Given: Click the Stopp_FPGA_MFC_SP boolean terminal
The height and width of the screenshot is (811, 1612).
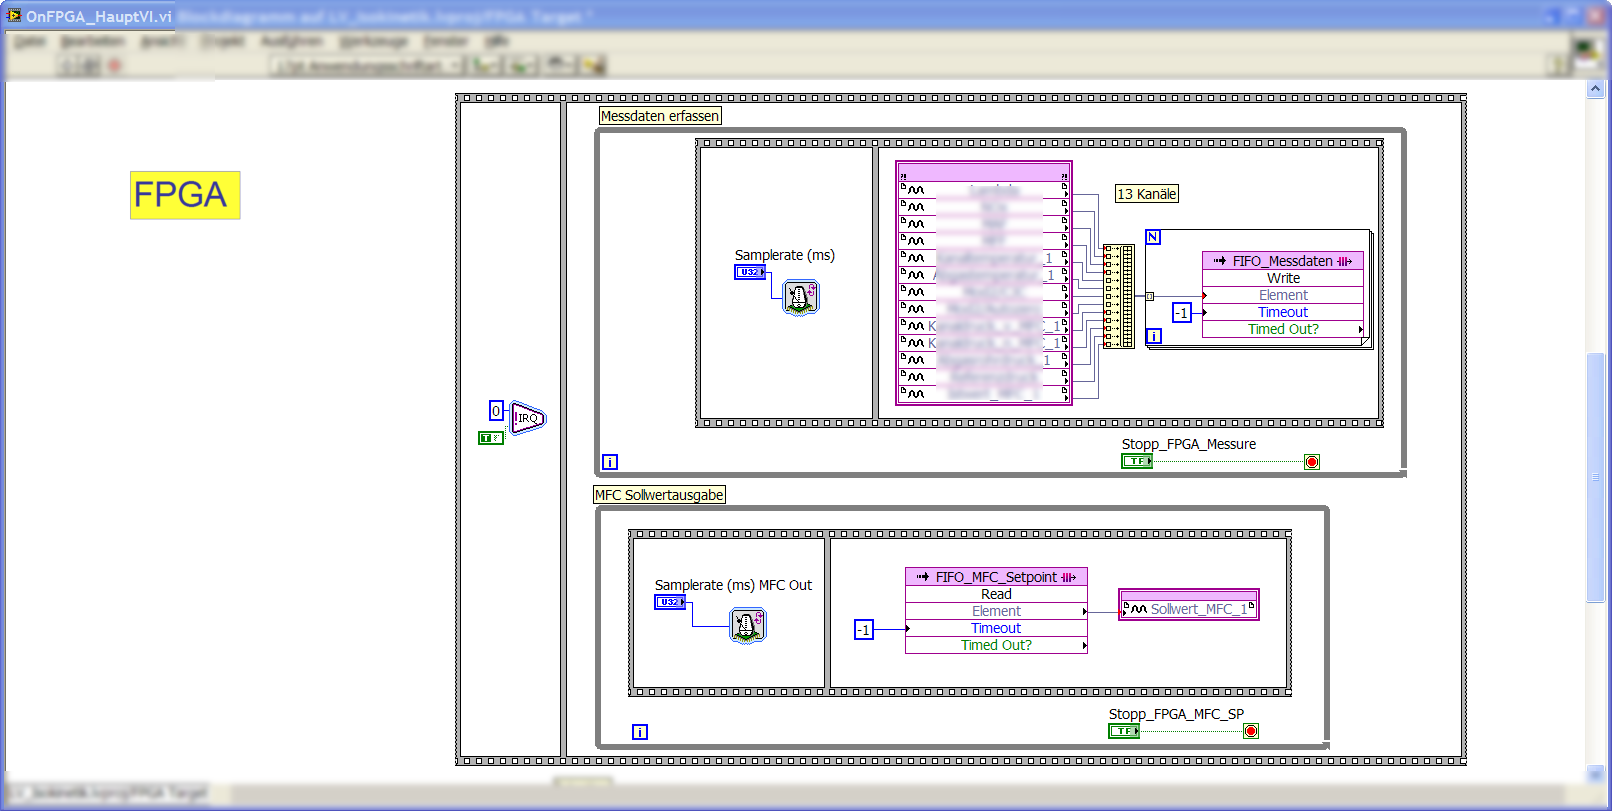Looking at the screenshot, I should pos(1124,731).
